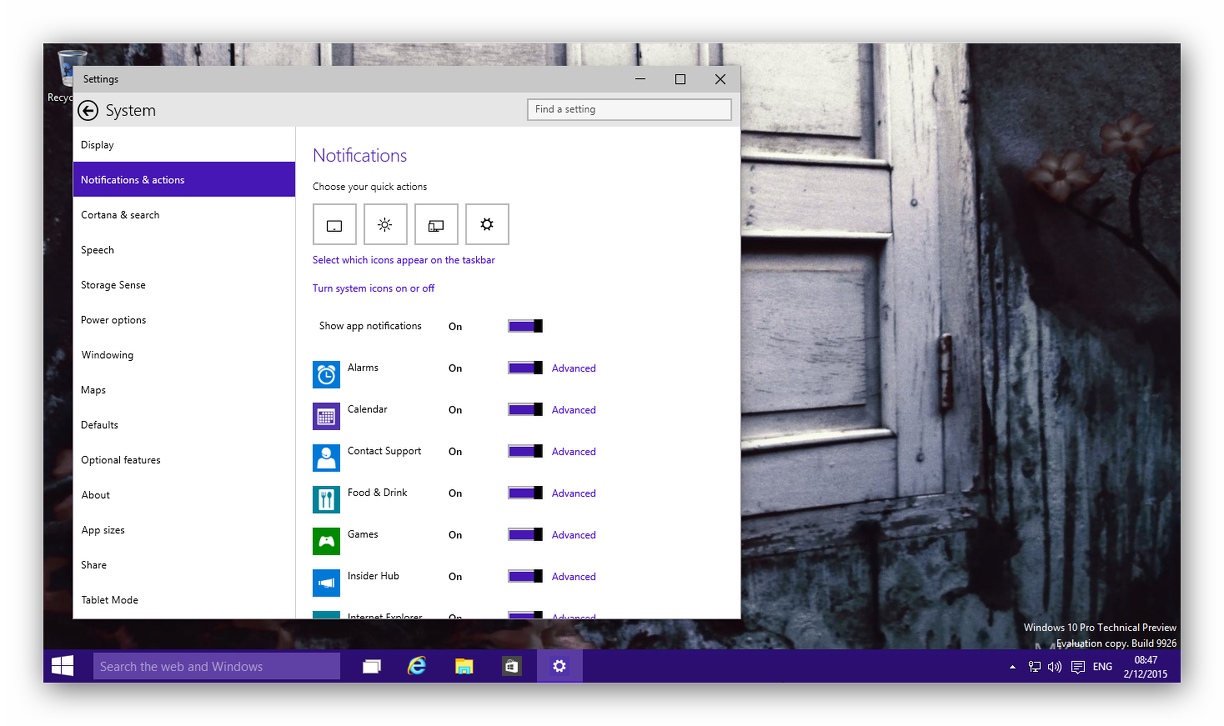
Task: Select the Windowing section
Action: [184, 355]
